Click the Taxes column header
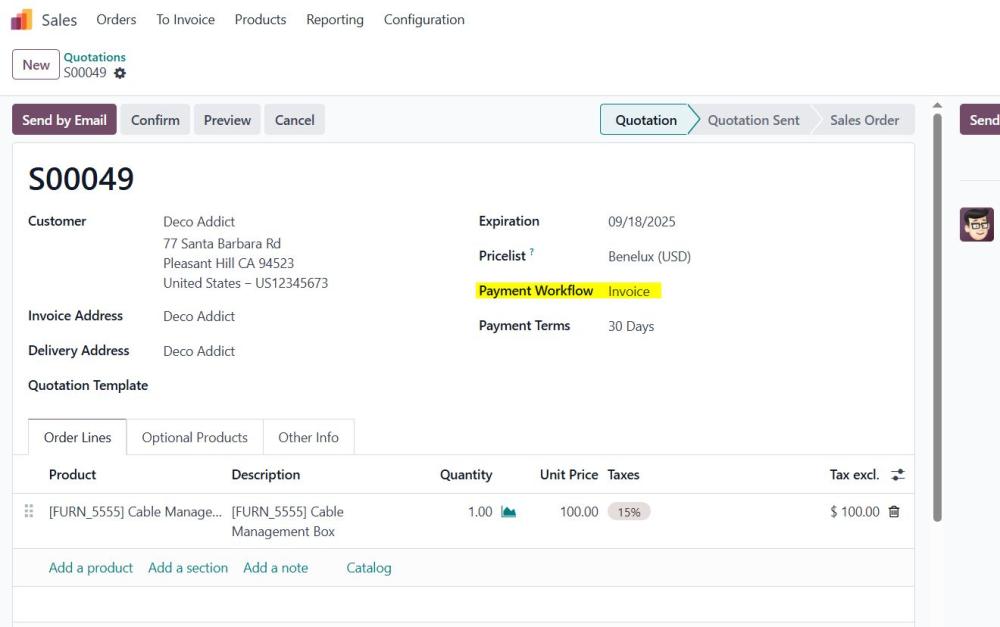 (x=623, y=475)
